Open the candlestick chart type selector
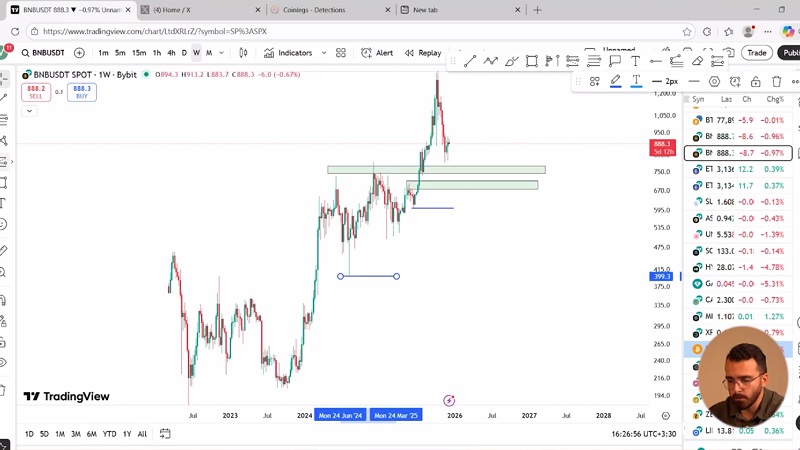The width and height of the screenshot is (800, 450). tap(244, 53)
